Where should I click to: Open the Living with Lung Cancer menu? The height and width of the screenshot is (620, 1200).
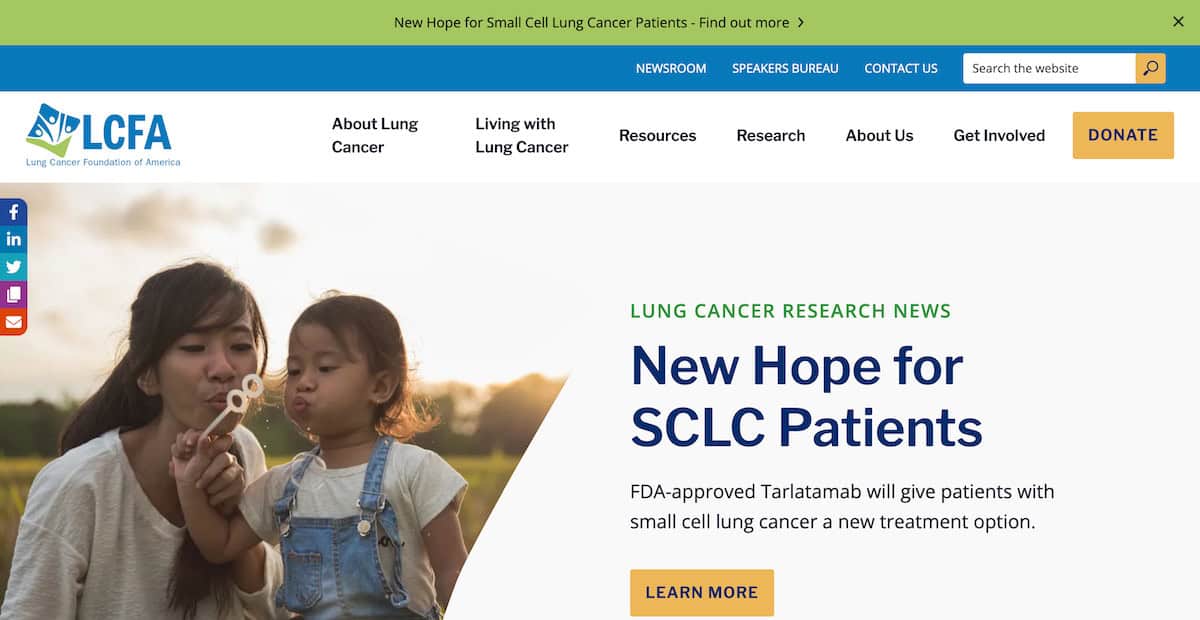click(521, 135)
